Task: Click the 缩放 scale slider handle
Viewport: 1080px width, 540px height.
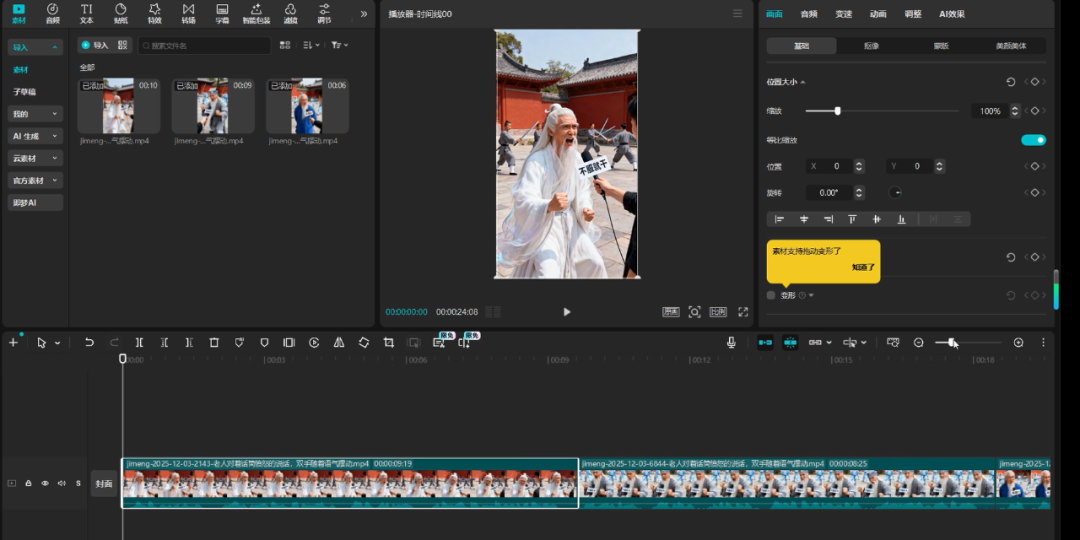Action: coord(837,111)
